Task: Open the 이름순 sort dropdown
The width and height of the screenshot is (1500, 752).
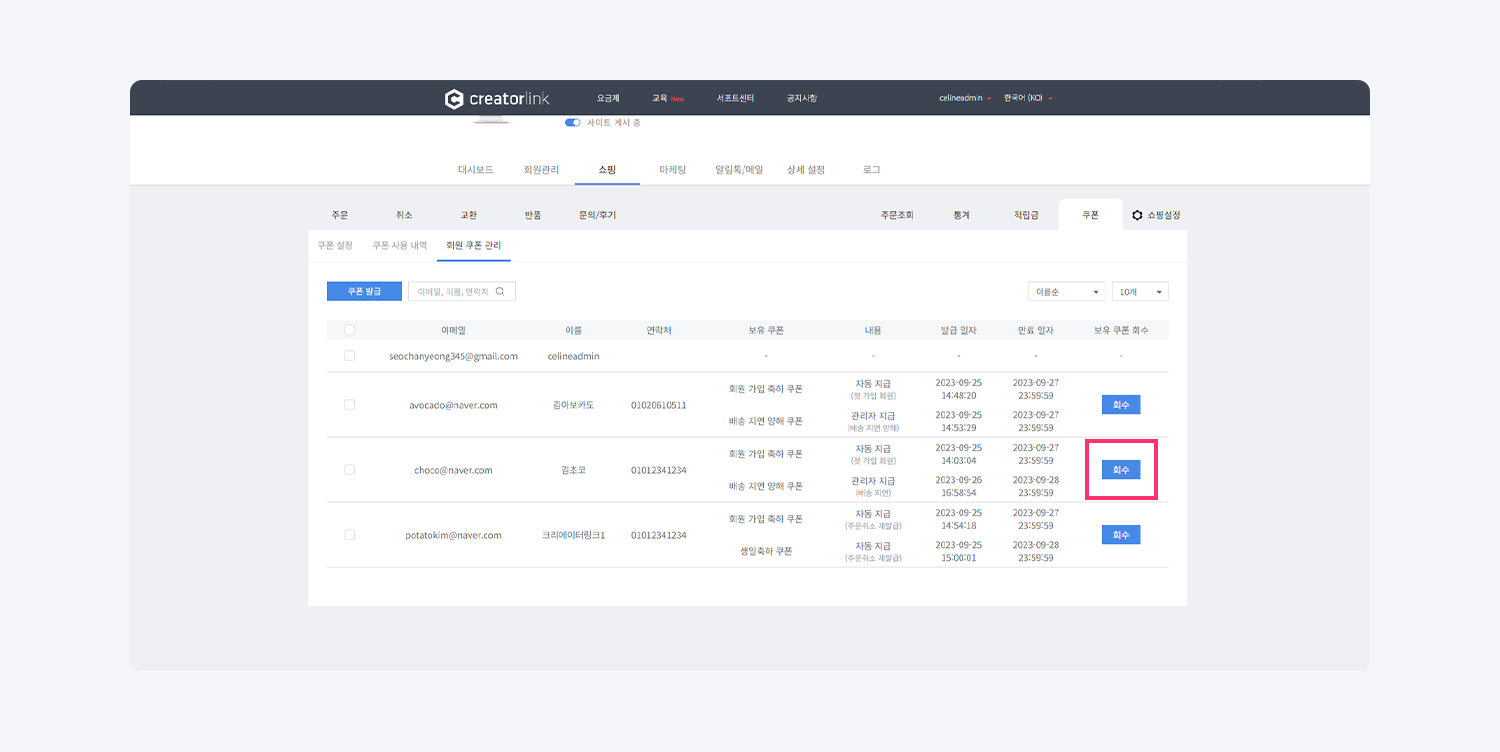Action: click(x=1066, y=292)
